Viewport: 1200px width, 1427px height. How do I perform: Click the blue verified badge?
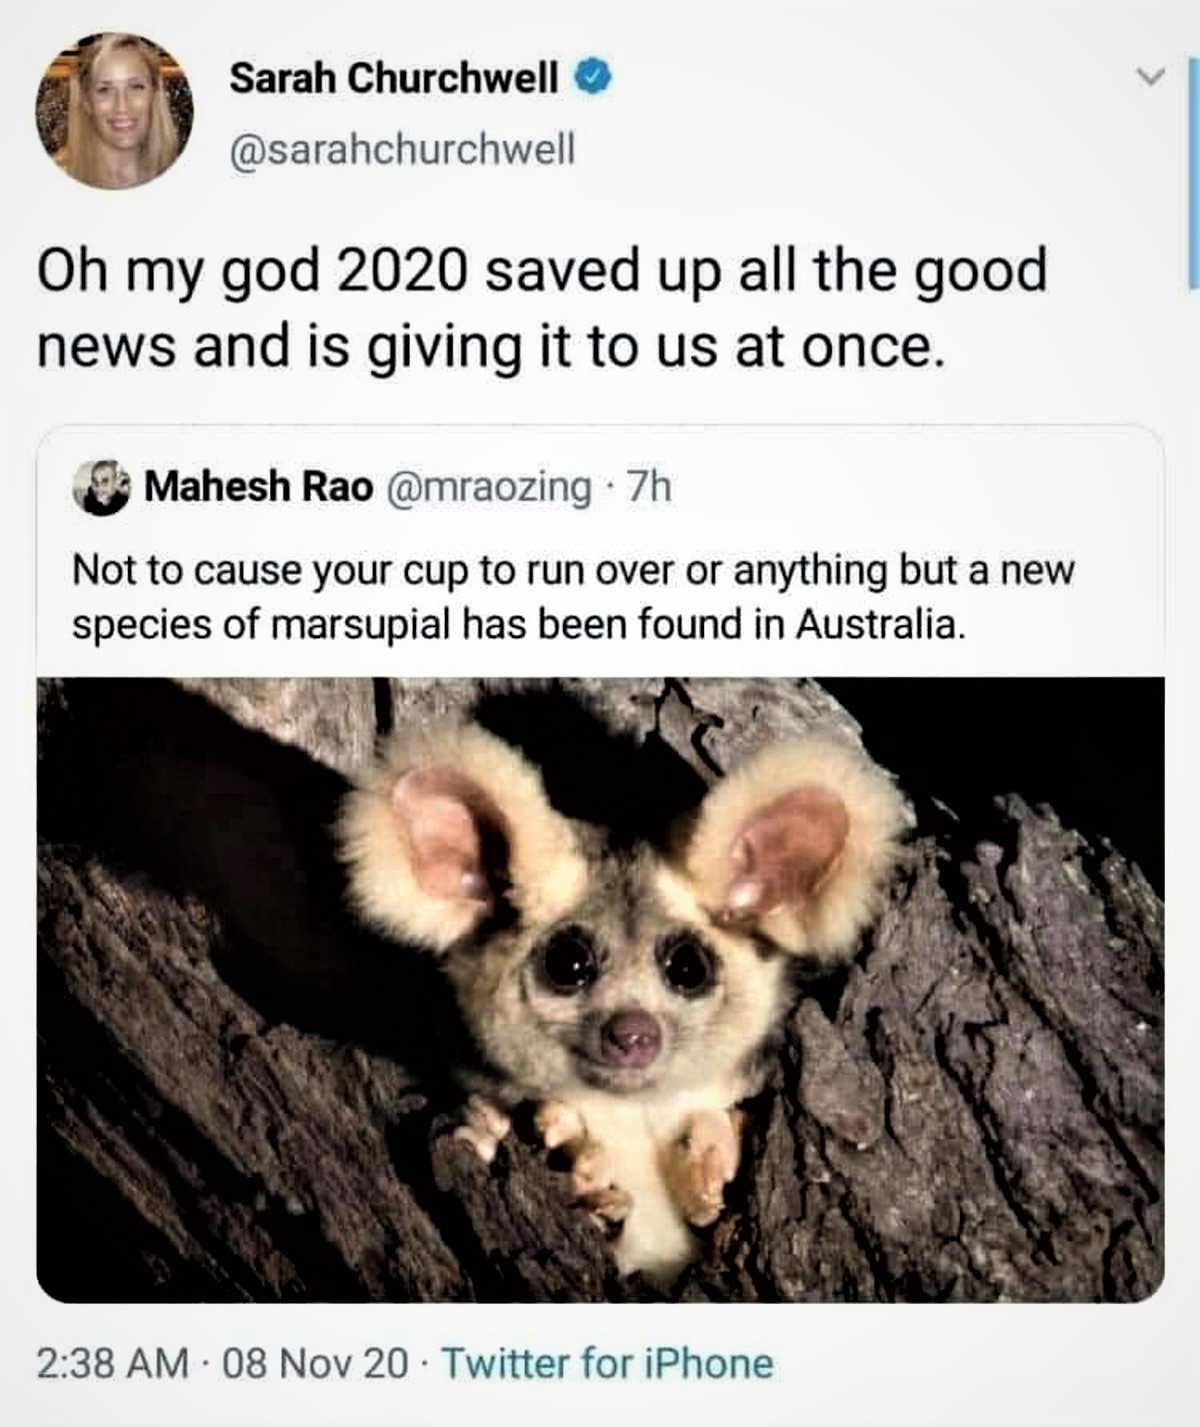[591, 78]
